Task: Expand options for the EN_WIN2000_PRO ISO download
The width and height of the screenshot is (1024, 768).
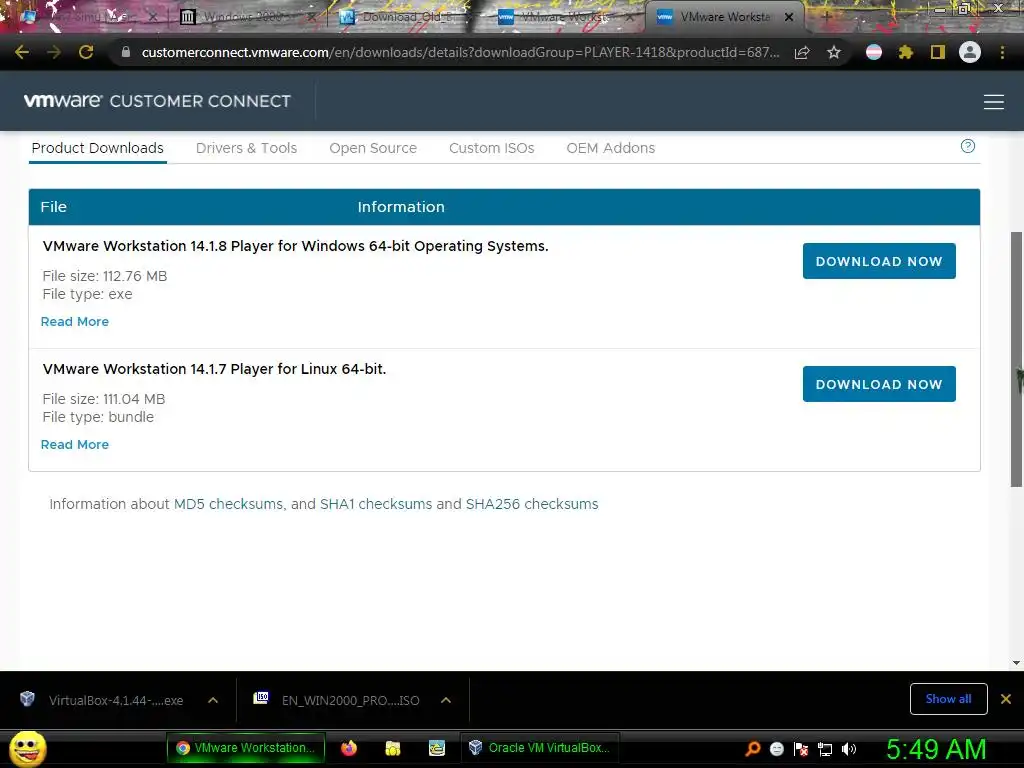Action: (x=446, y=700)
